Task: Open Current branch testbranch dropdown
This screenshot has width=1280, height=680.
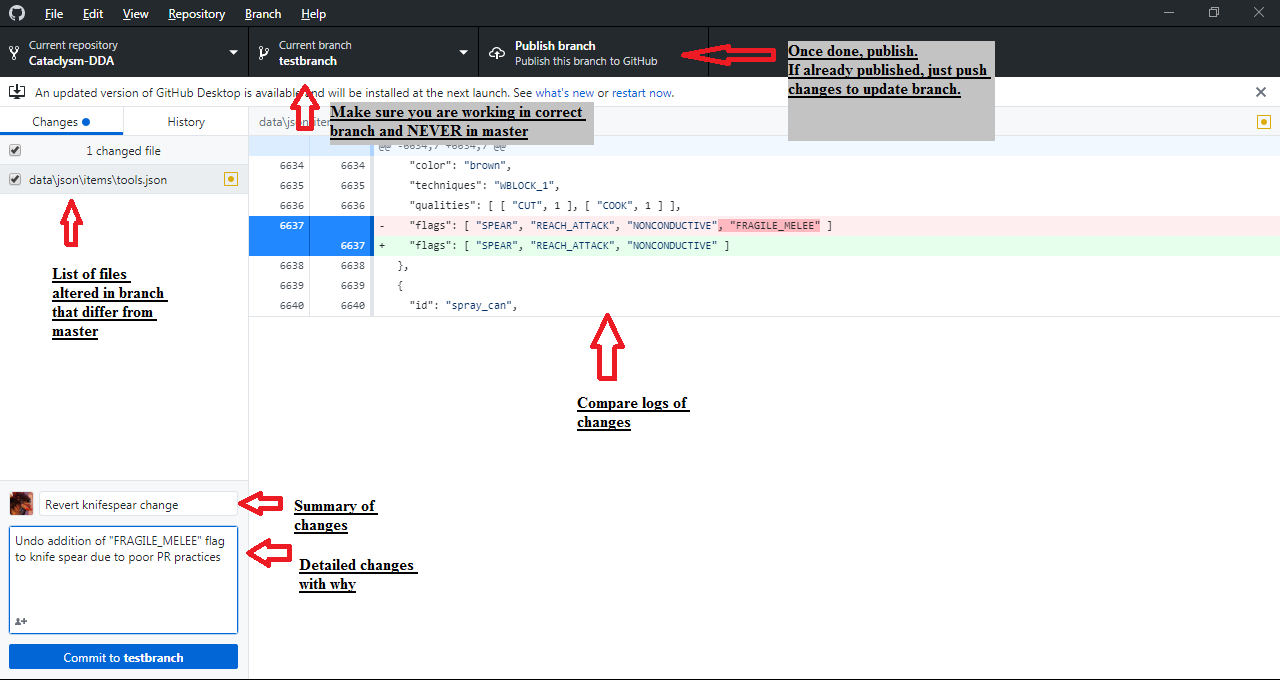Action: (x=364, y=53)
